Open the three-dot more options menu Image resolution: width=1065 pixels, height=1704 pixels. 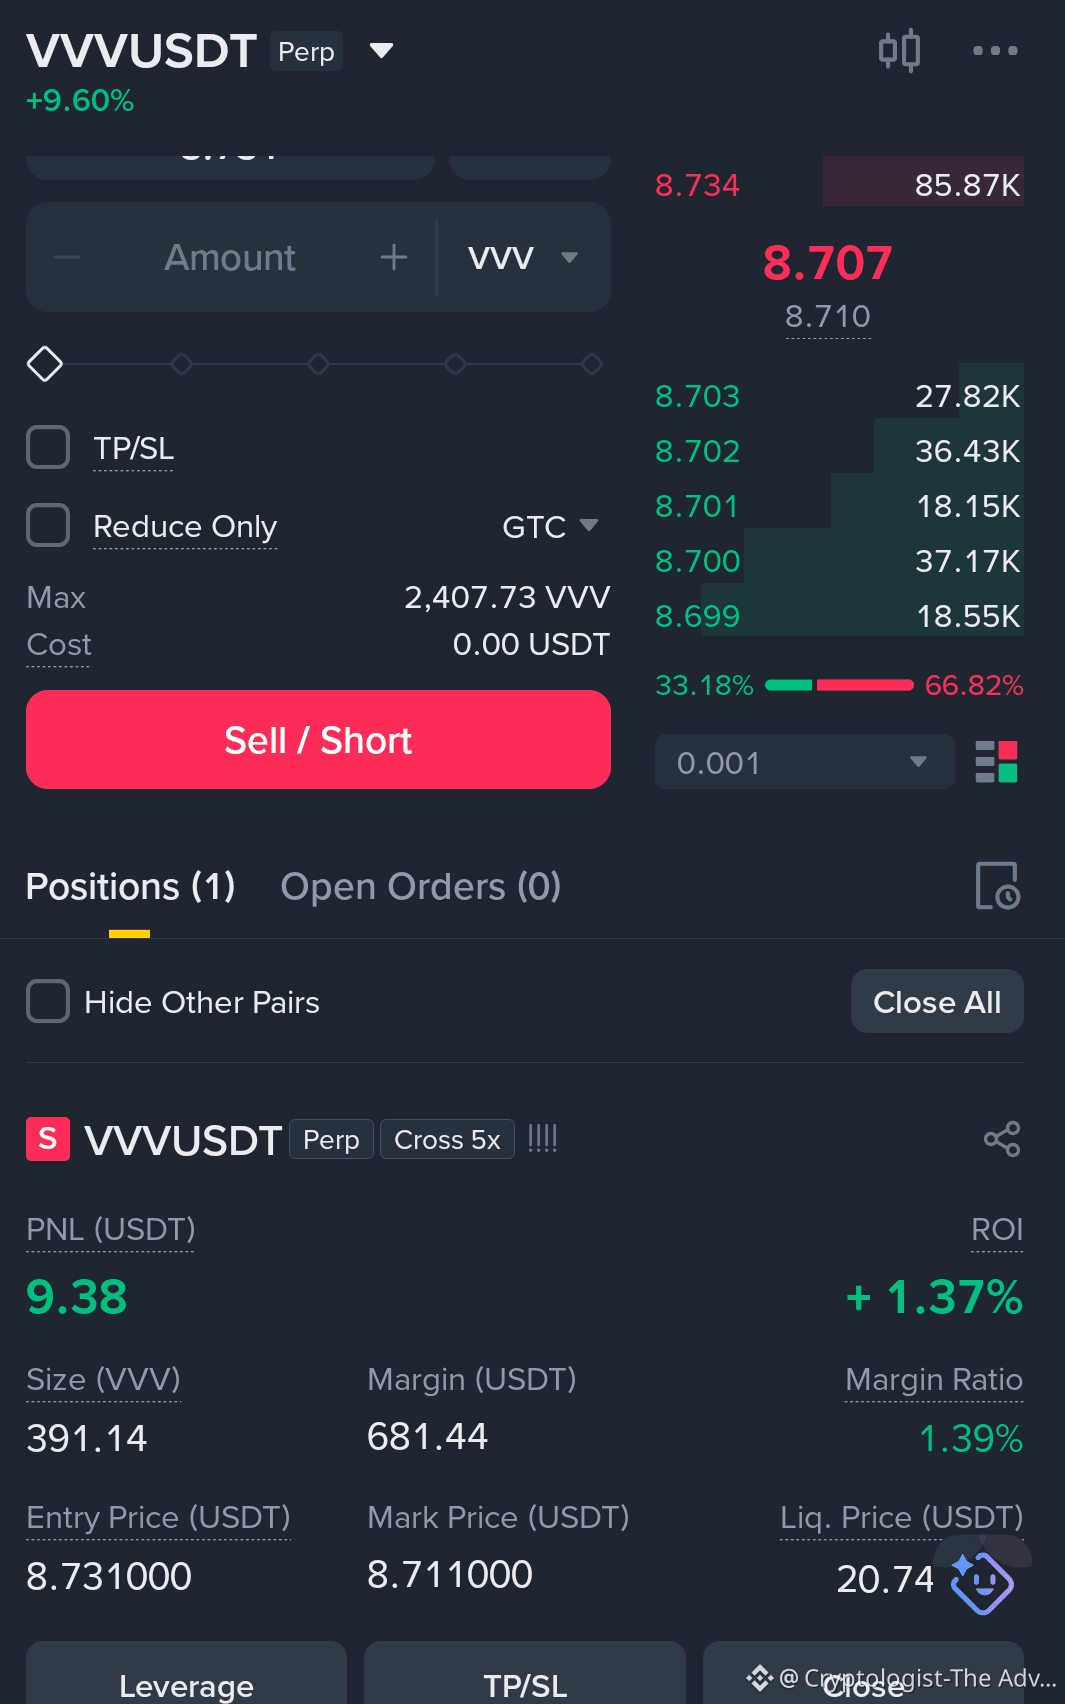pyautogui.click(x=995, y=51)
